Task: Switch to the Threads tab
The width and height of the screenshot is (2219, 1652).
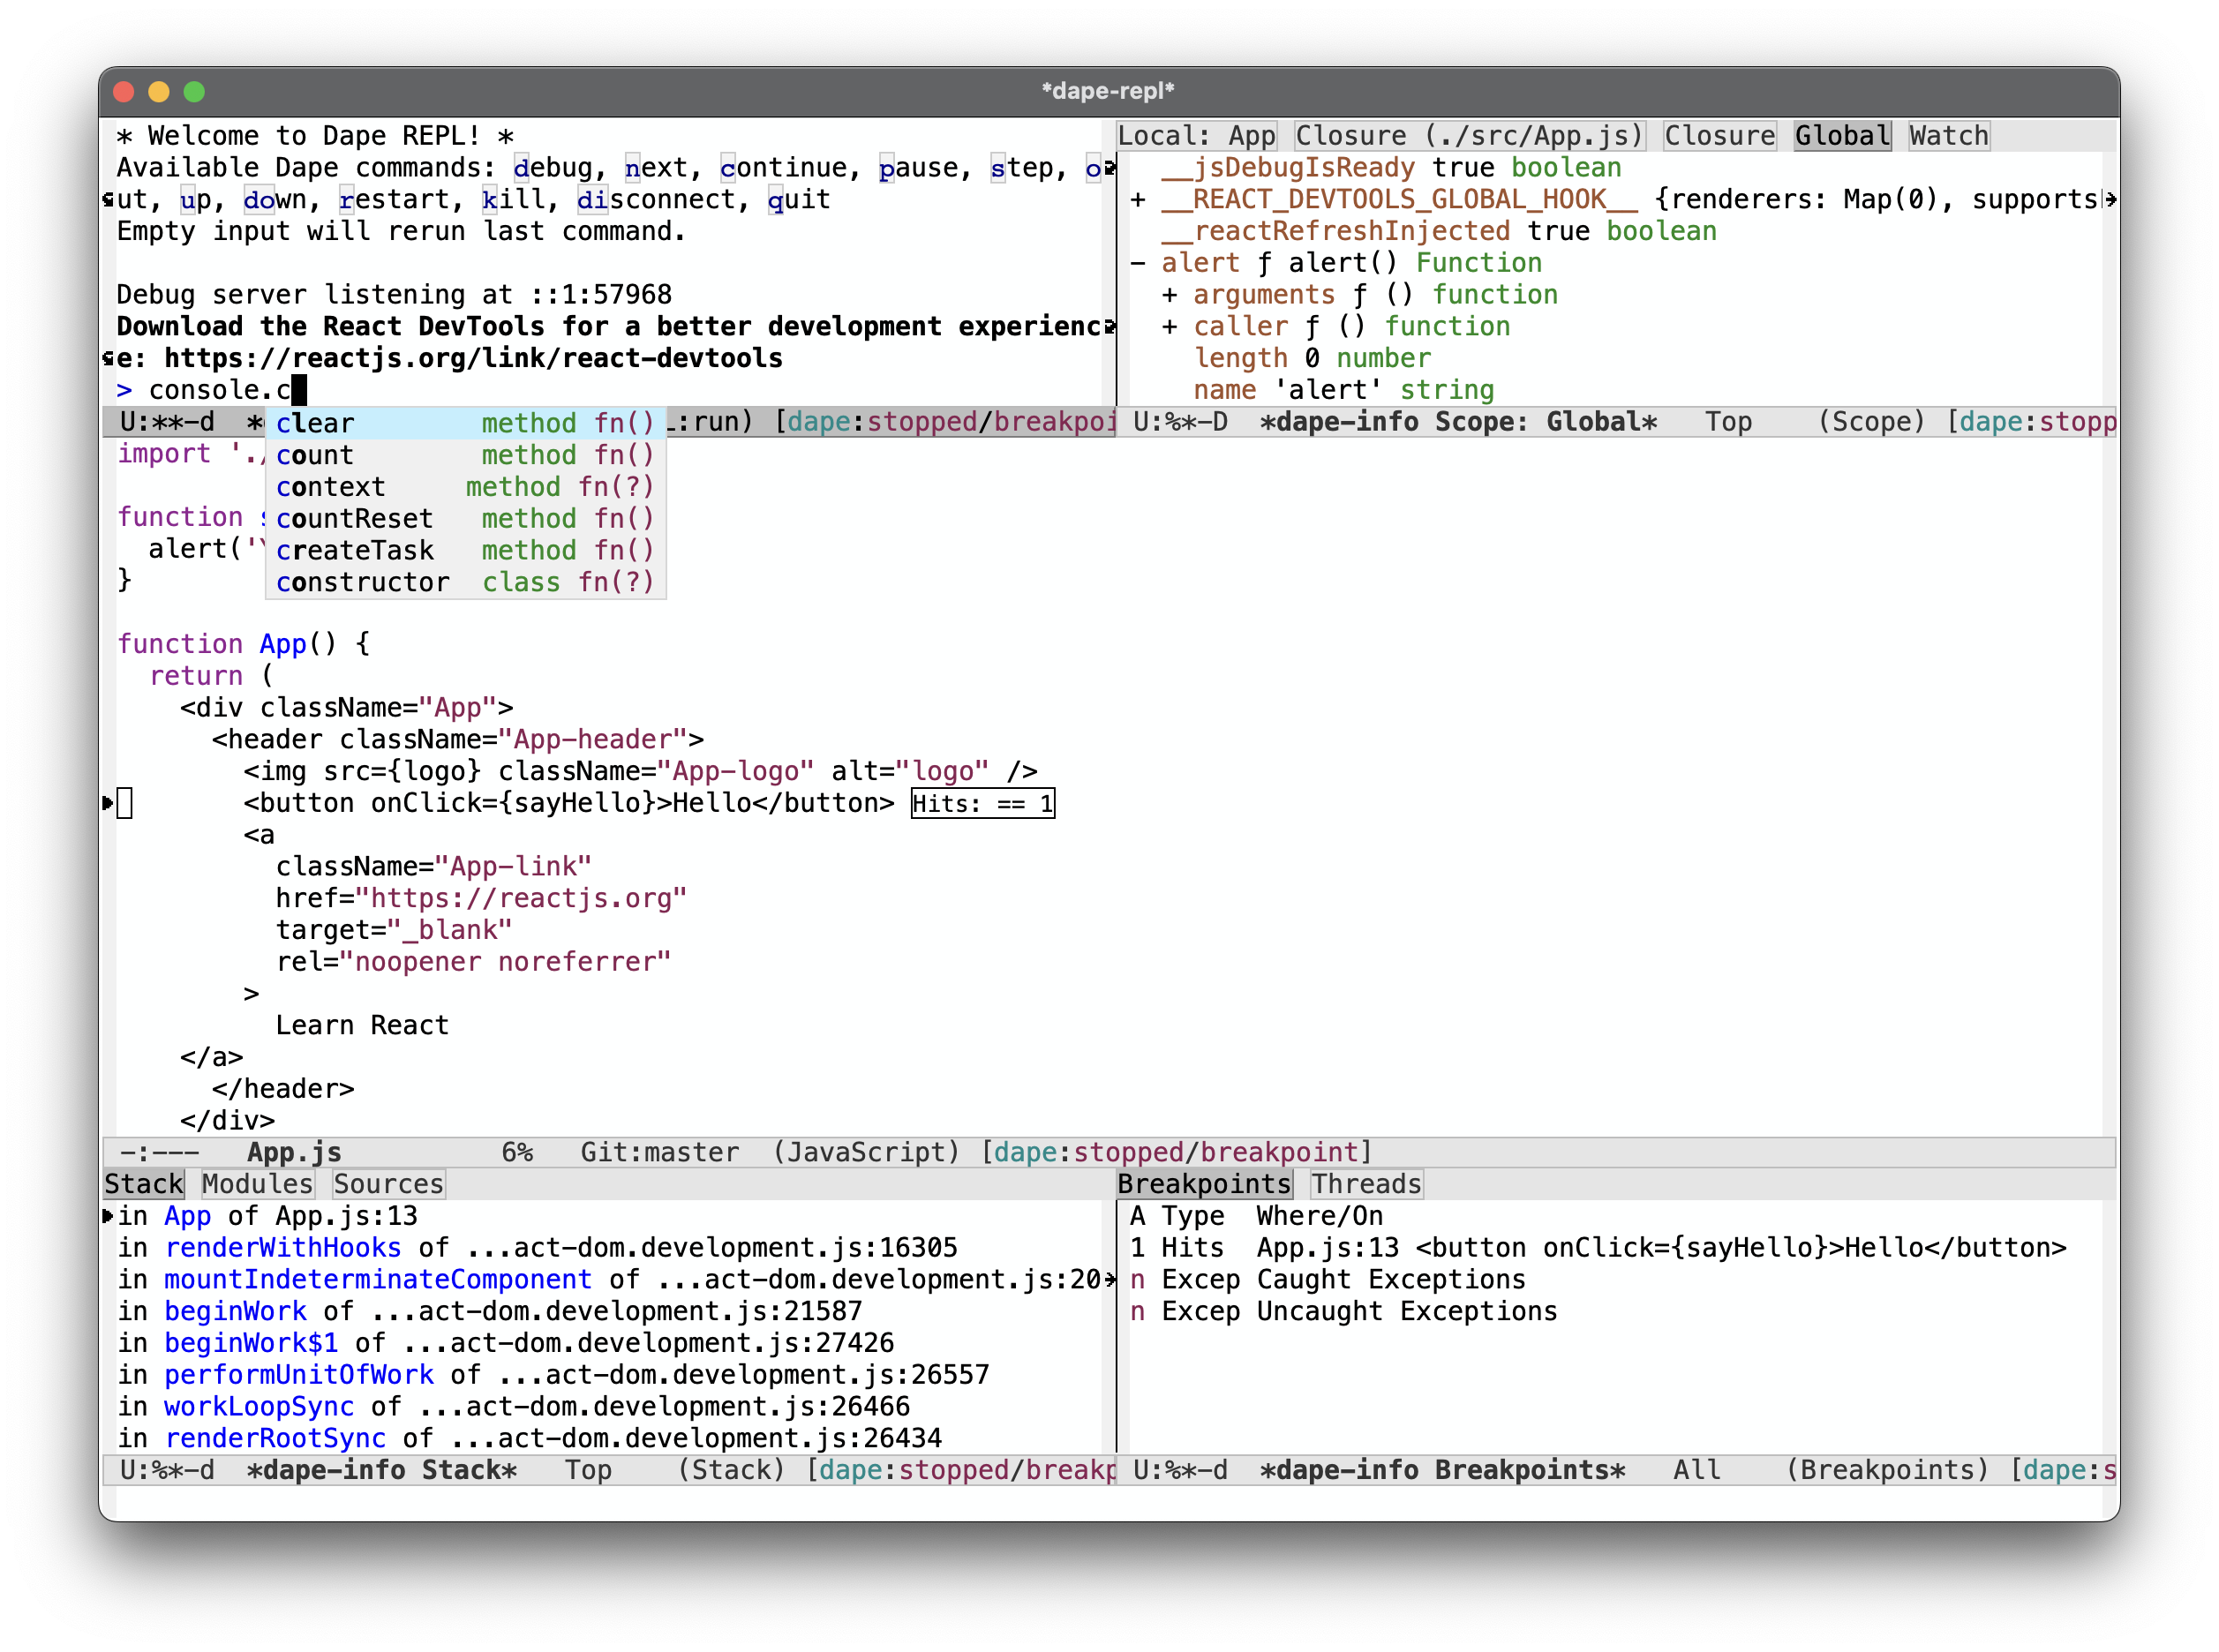Action: (1366, 1184)
